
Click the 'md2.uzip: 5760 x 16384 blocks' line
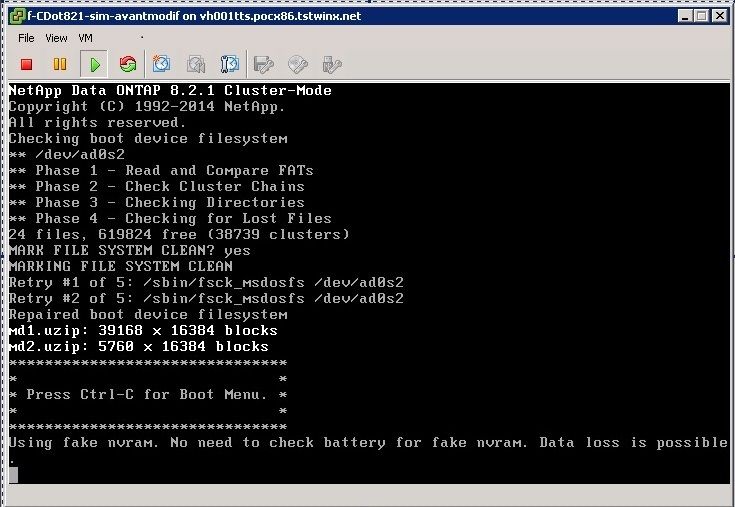tap(138, 346)
